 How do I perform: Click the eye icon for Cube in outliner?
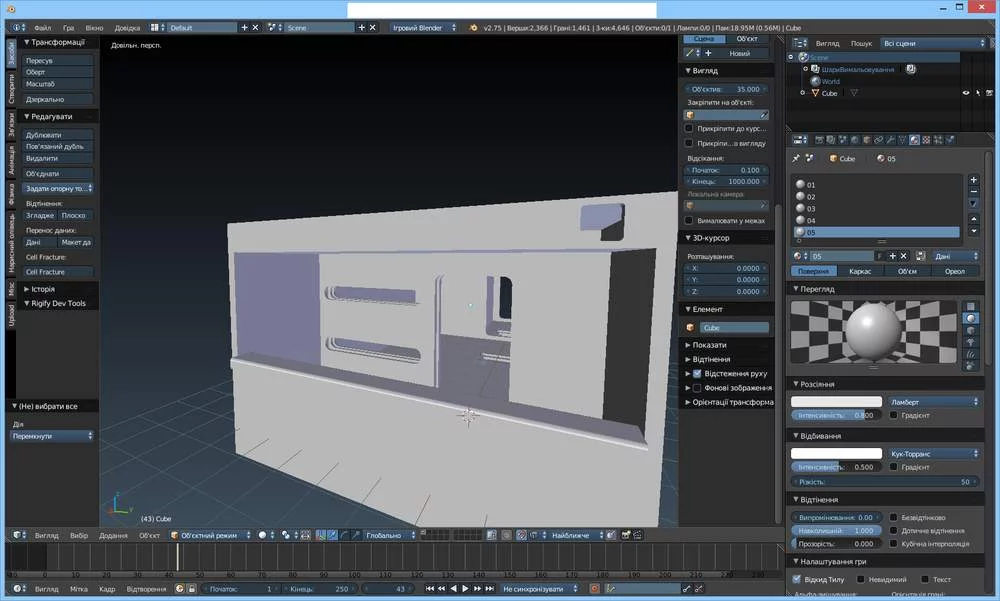(x=966, y=93)
